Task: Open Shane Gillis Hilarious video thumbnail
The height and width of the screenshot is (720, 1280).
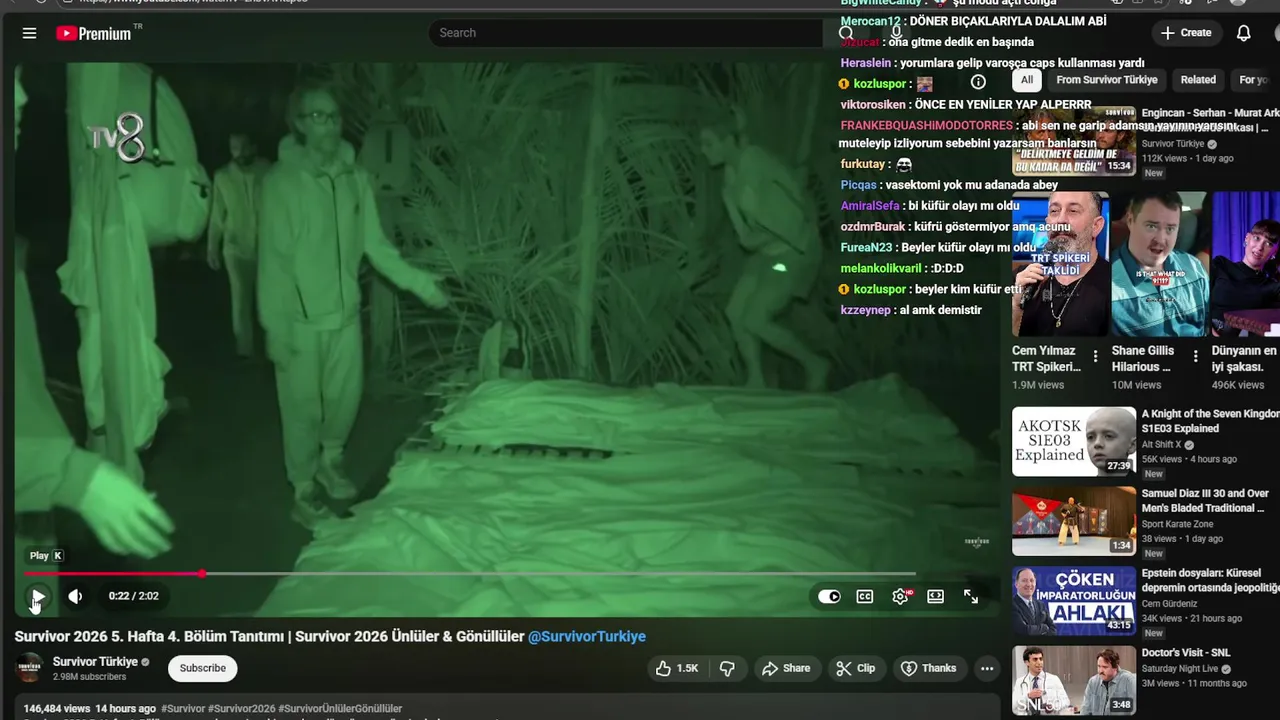Action: pyautogui.click(x=1160, y=264)
